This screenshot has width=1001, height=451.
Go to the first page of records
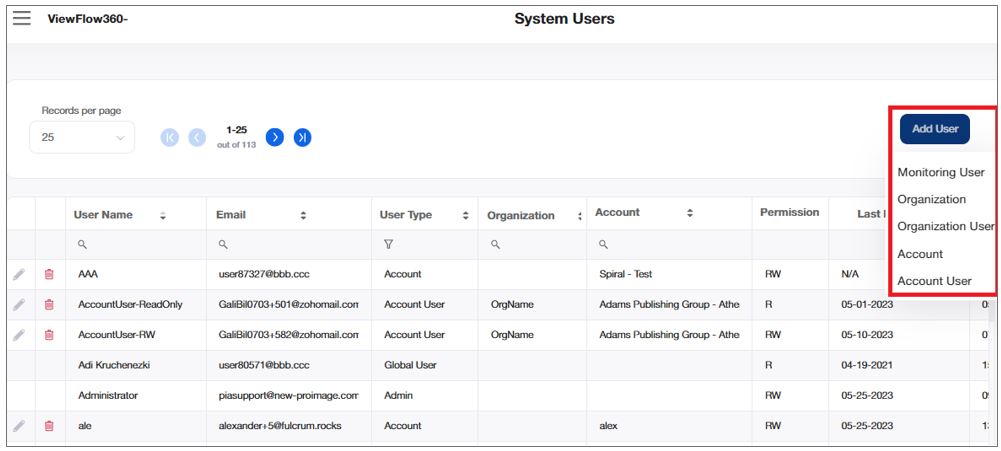point(170,137)
